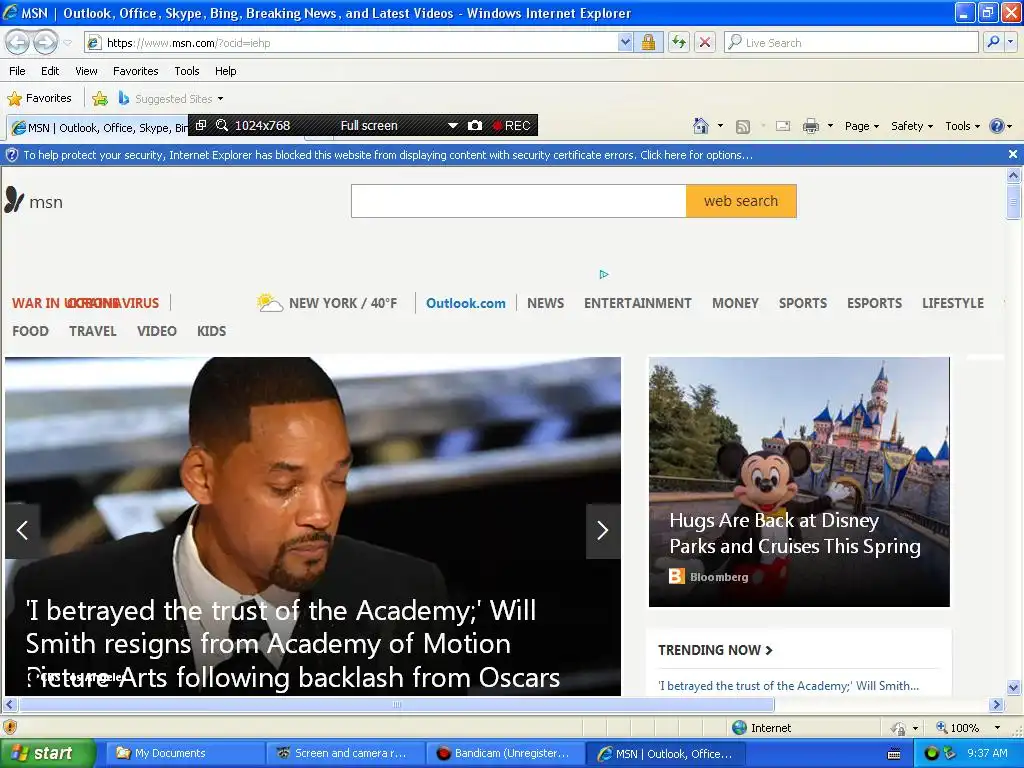The height and width of the screenshot is (768, 1024).
Task: Click the Stop loading X icon
Action: (x=705, y=42)
